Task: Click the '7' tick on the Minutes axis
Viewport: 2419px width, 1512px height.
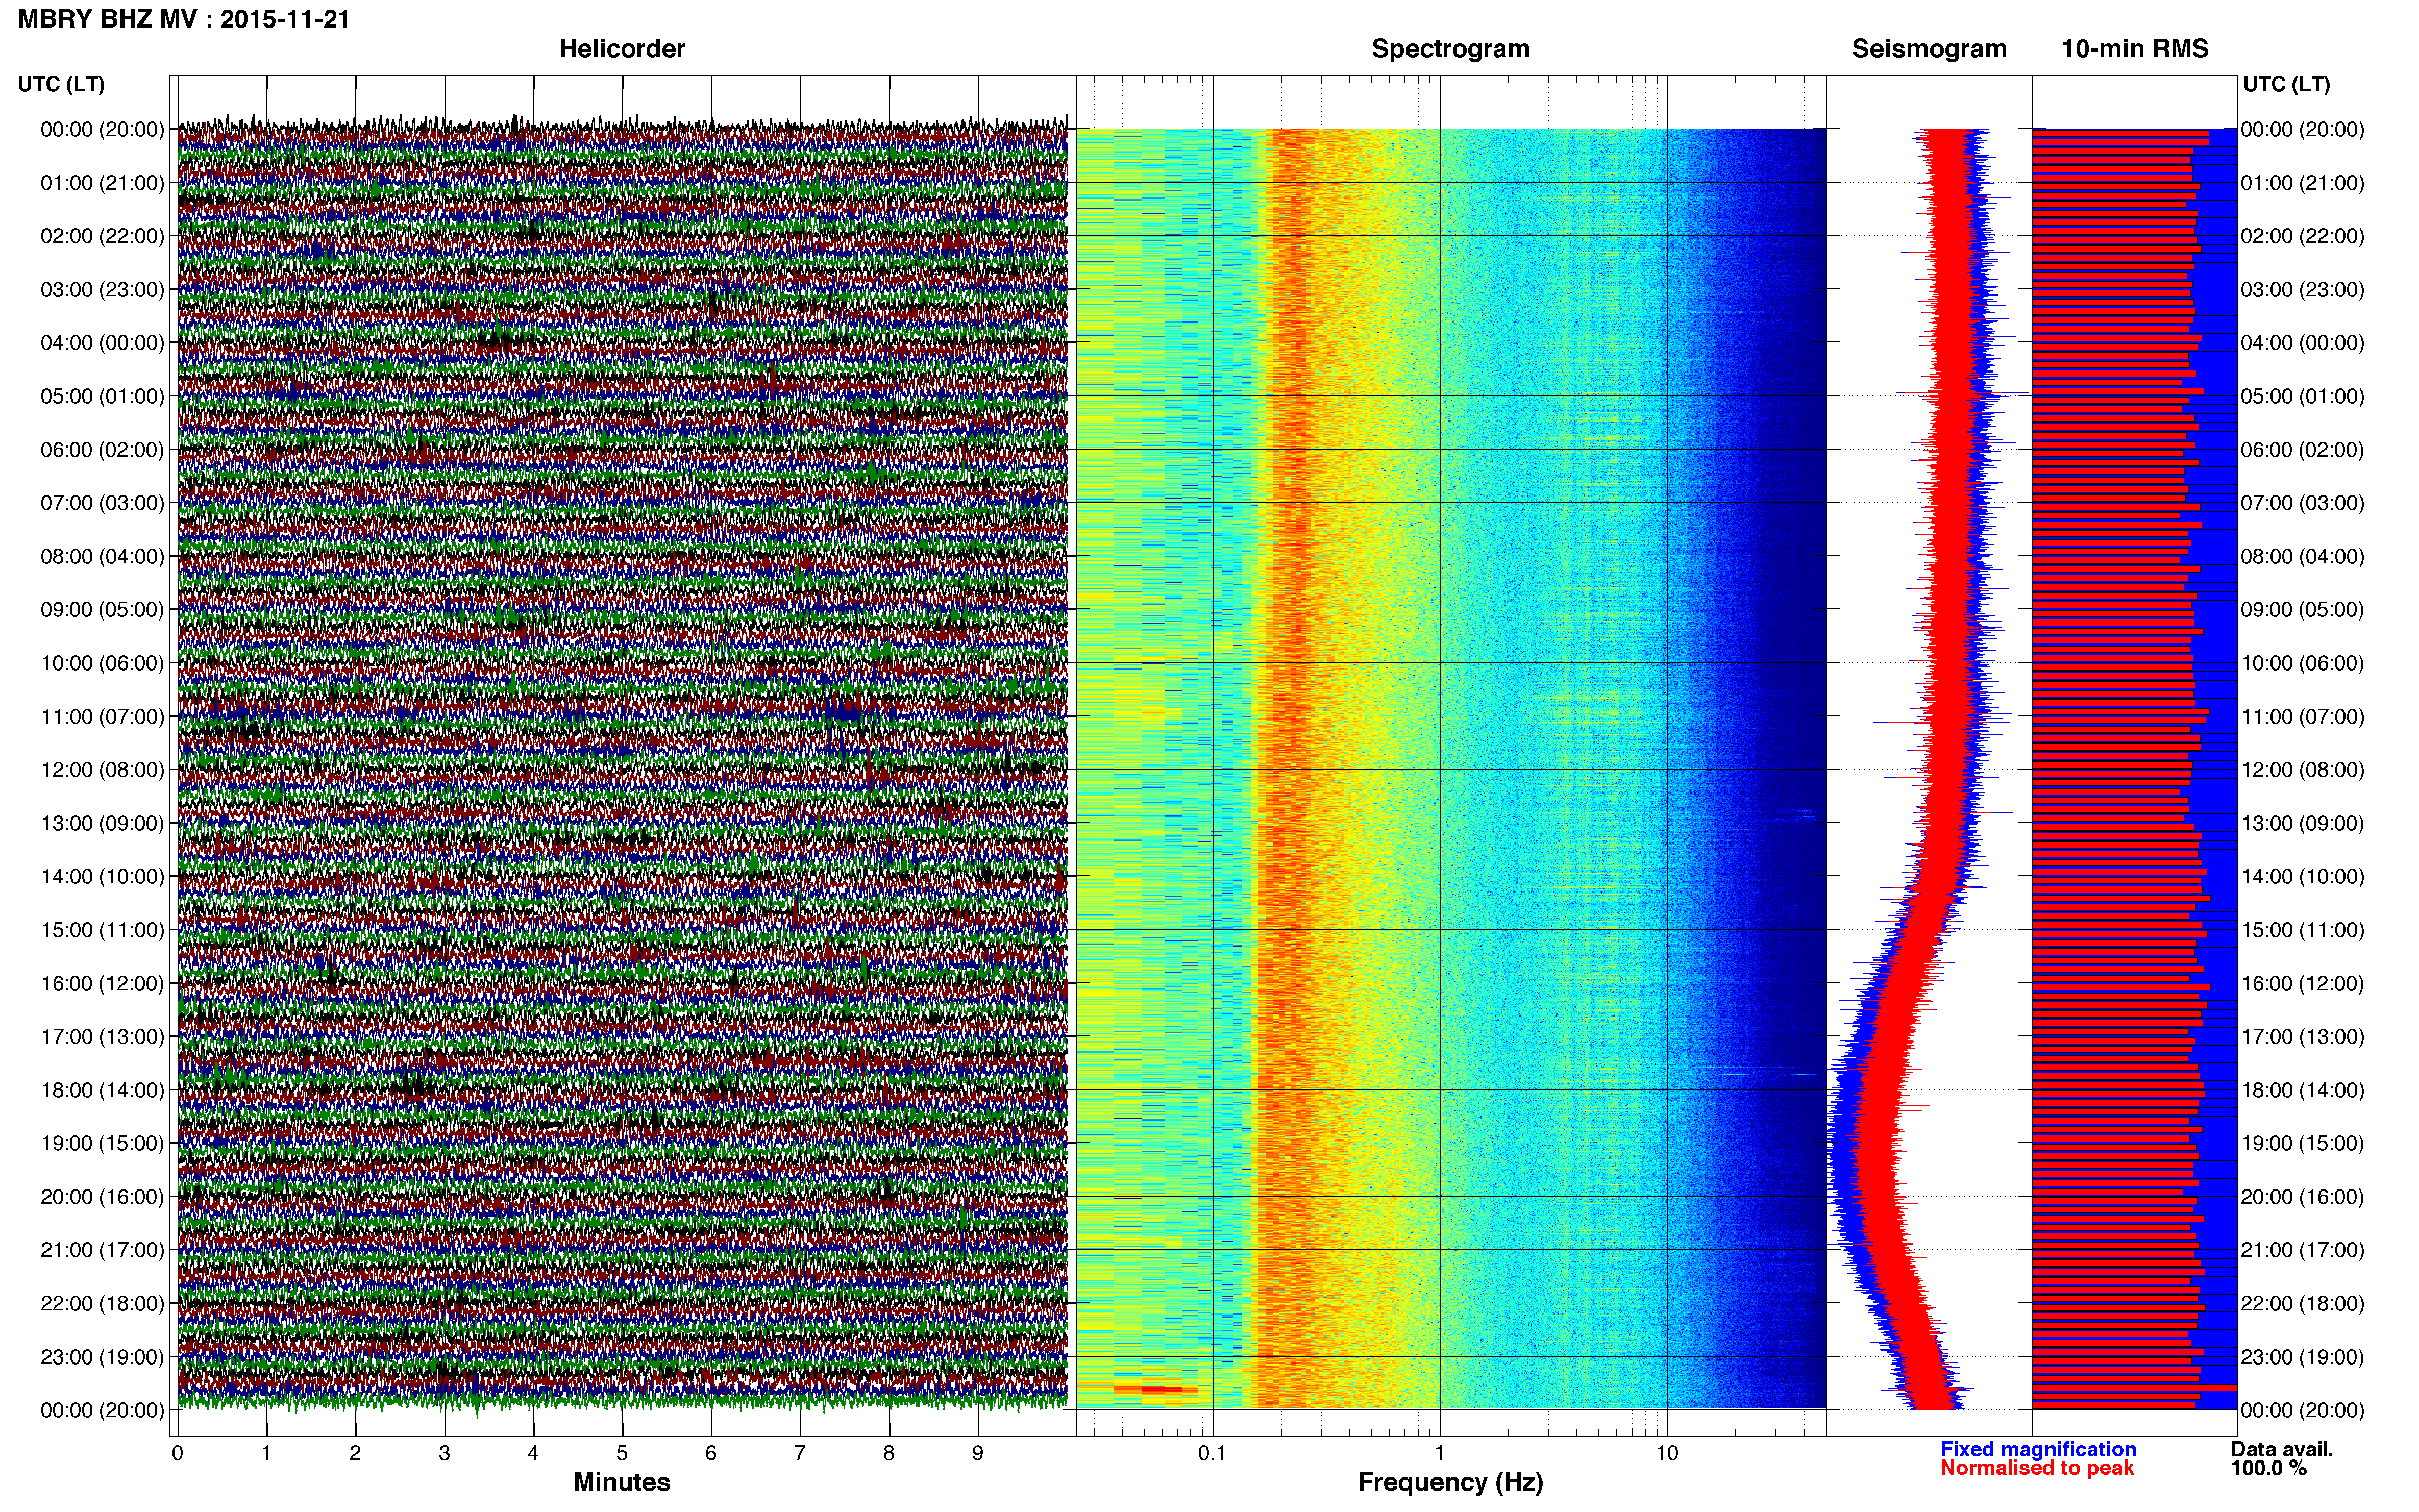Action: (x=800, y=1454)
